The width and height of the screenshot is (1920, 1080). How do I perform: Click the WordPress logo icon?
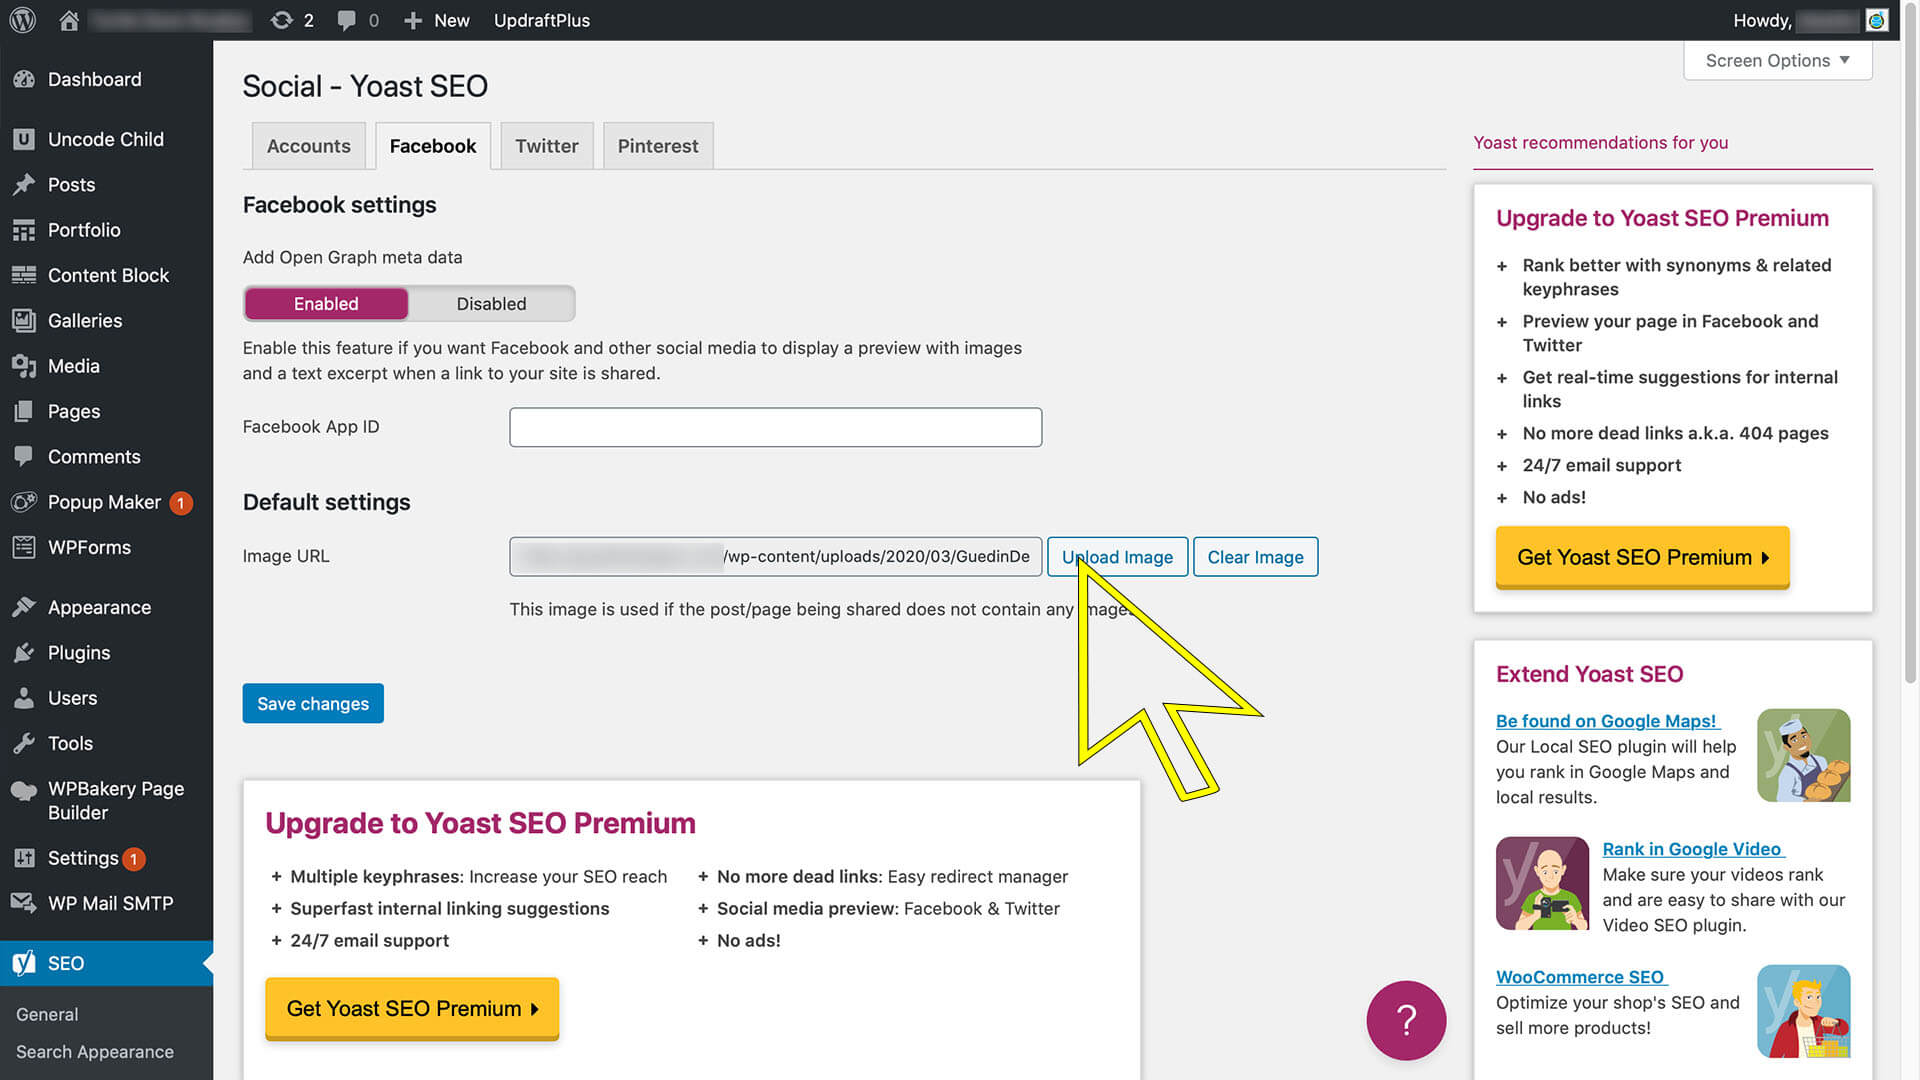(23, 20)
